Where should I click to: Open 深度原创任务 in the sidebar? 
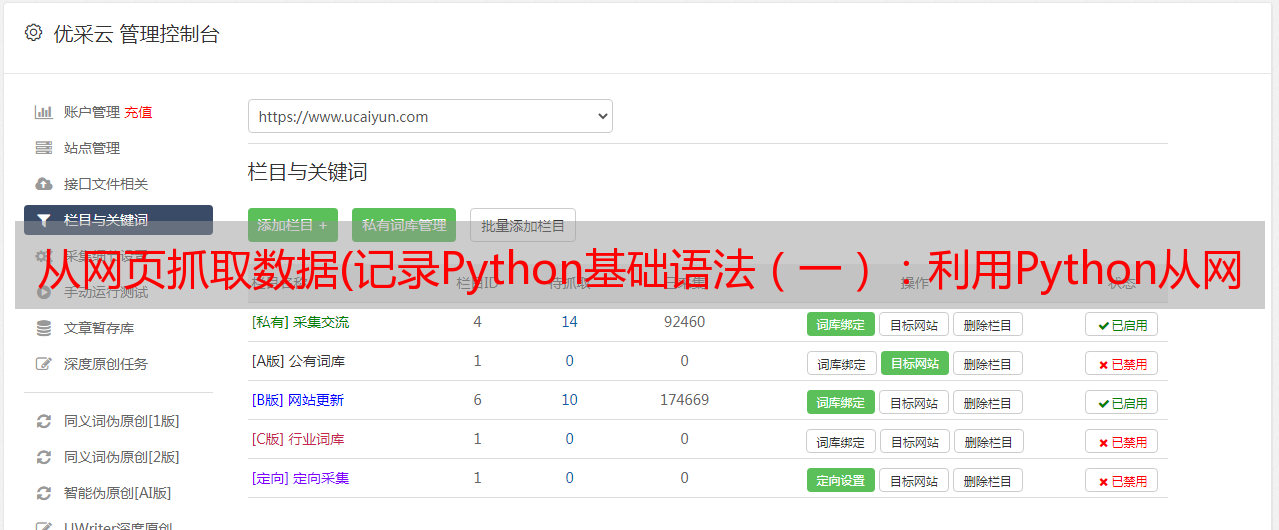[106, 364]
